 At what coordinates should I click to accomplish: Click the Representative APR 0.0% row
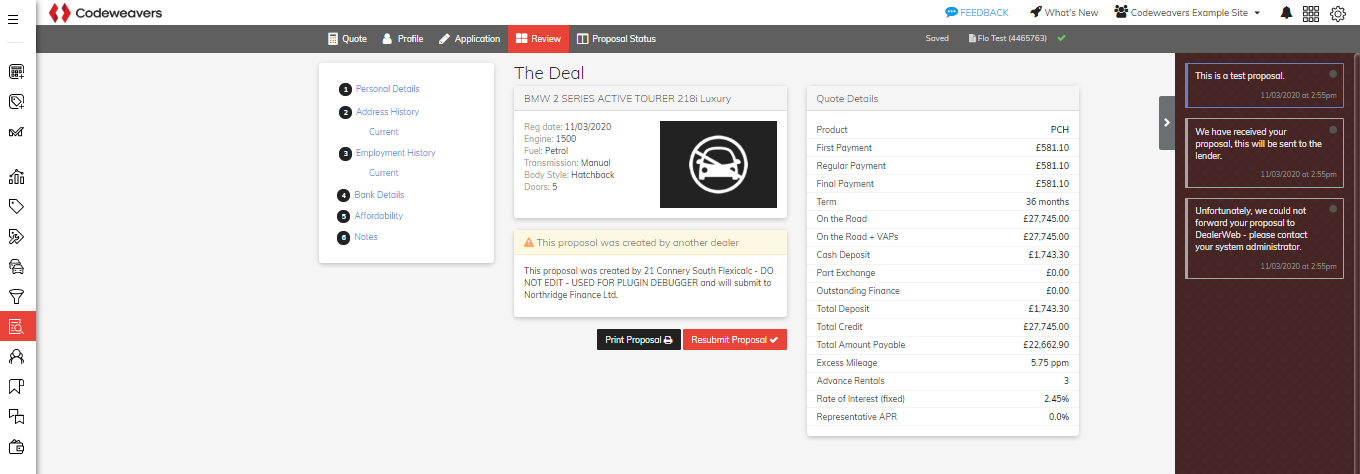click(x=943, y=417)
